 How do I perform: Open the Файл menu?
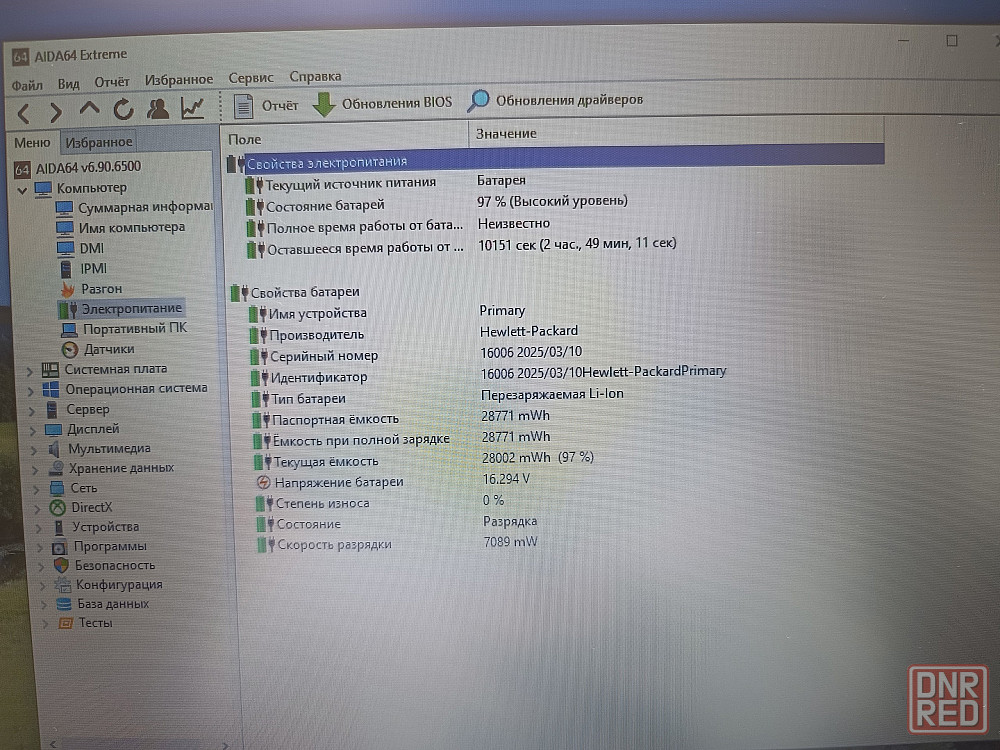coord(27,85)
